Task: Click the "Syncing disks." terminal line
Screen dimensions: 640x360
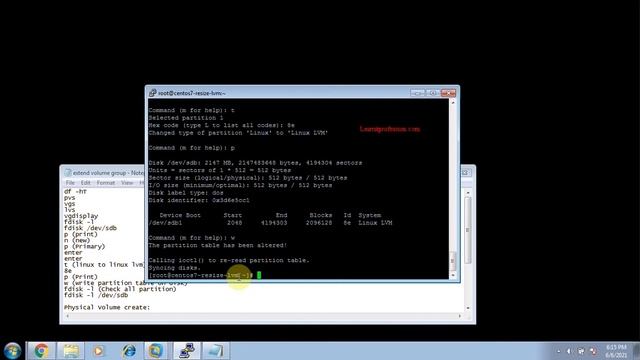Action: [175, 268]
